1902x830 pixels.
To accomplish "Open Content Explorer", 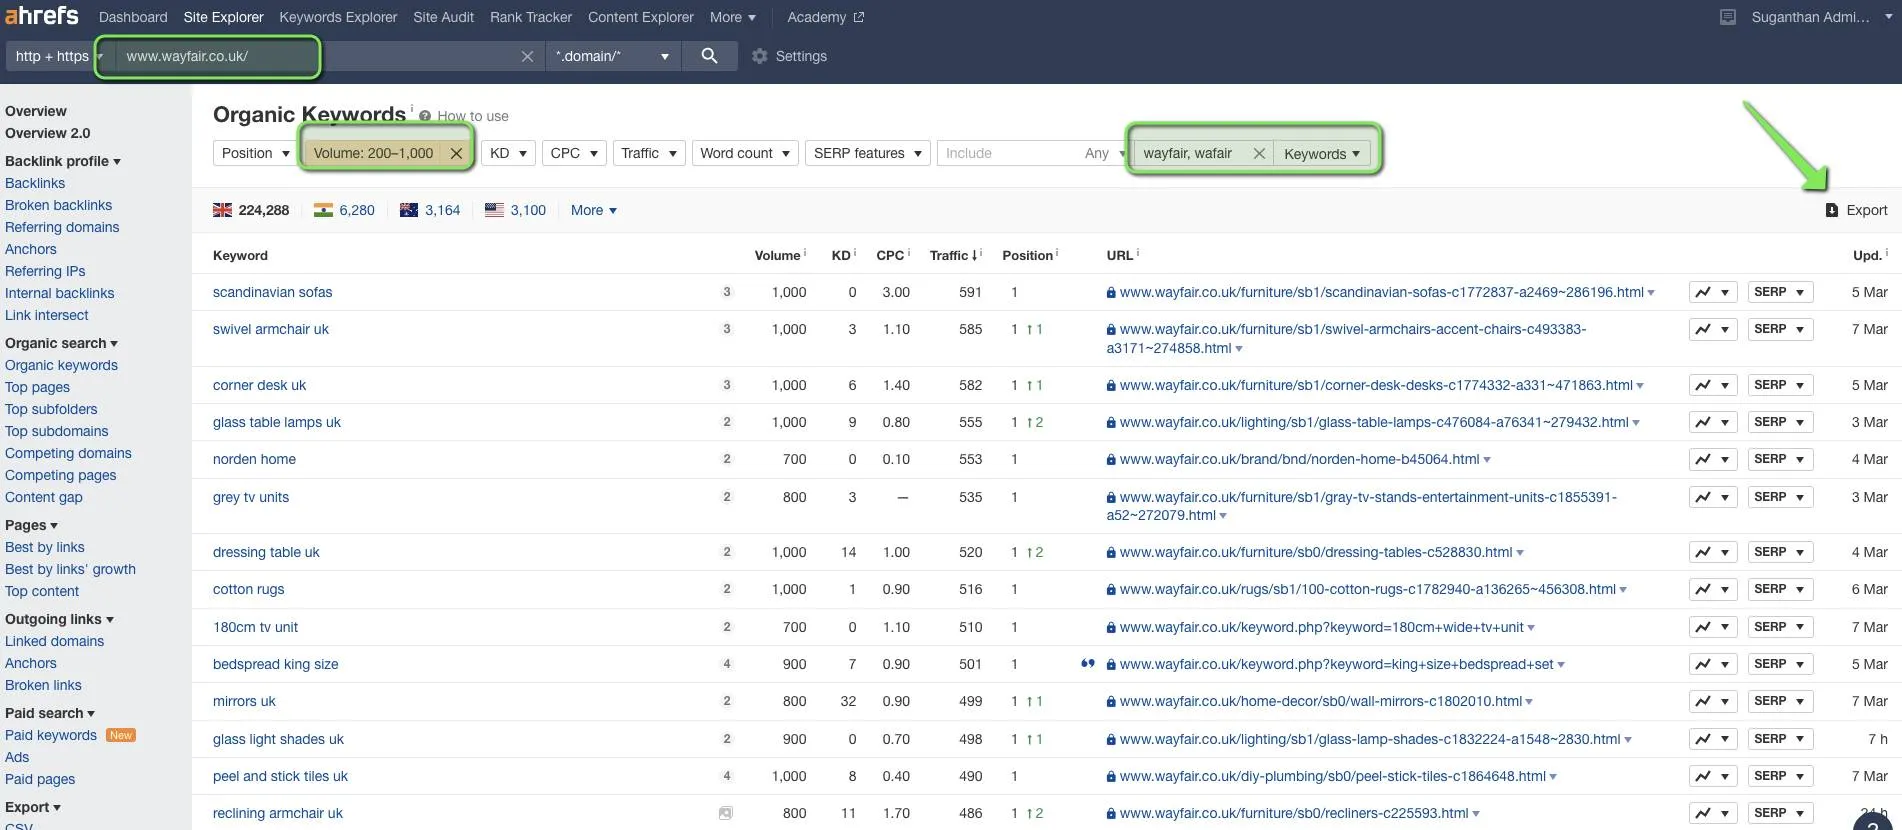I will click(641, 17).
